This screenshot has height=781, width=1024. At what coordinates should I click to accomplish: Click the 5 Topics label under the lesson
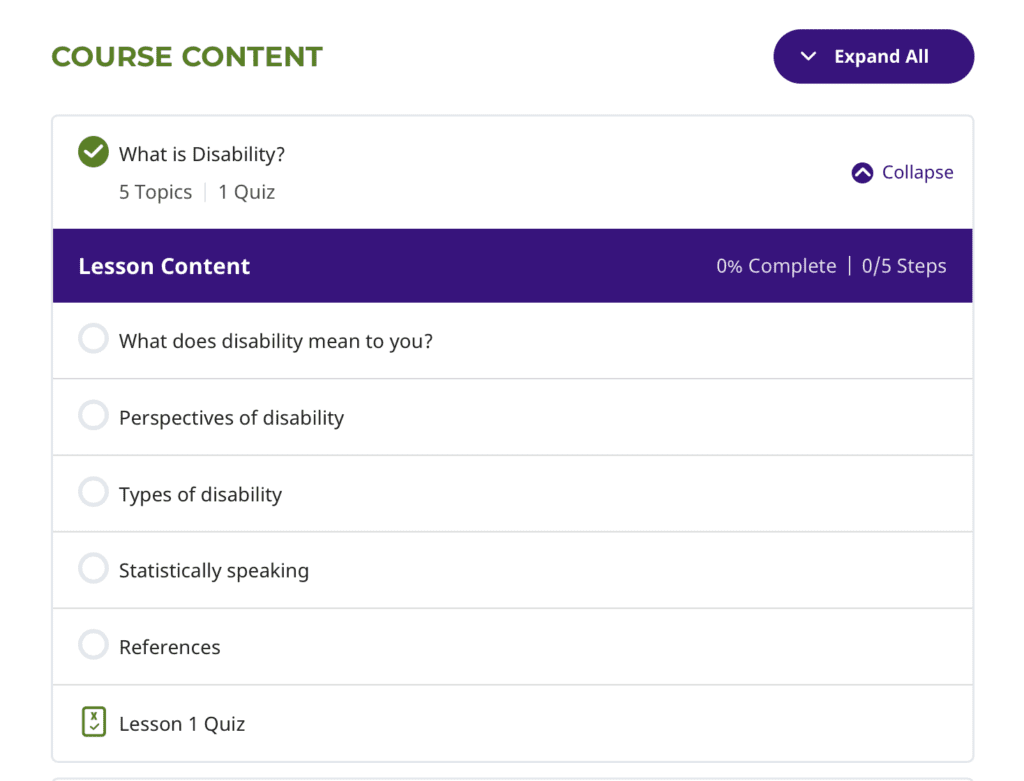[x=155, y=191]
